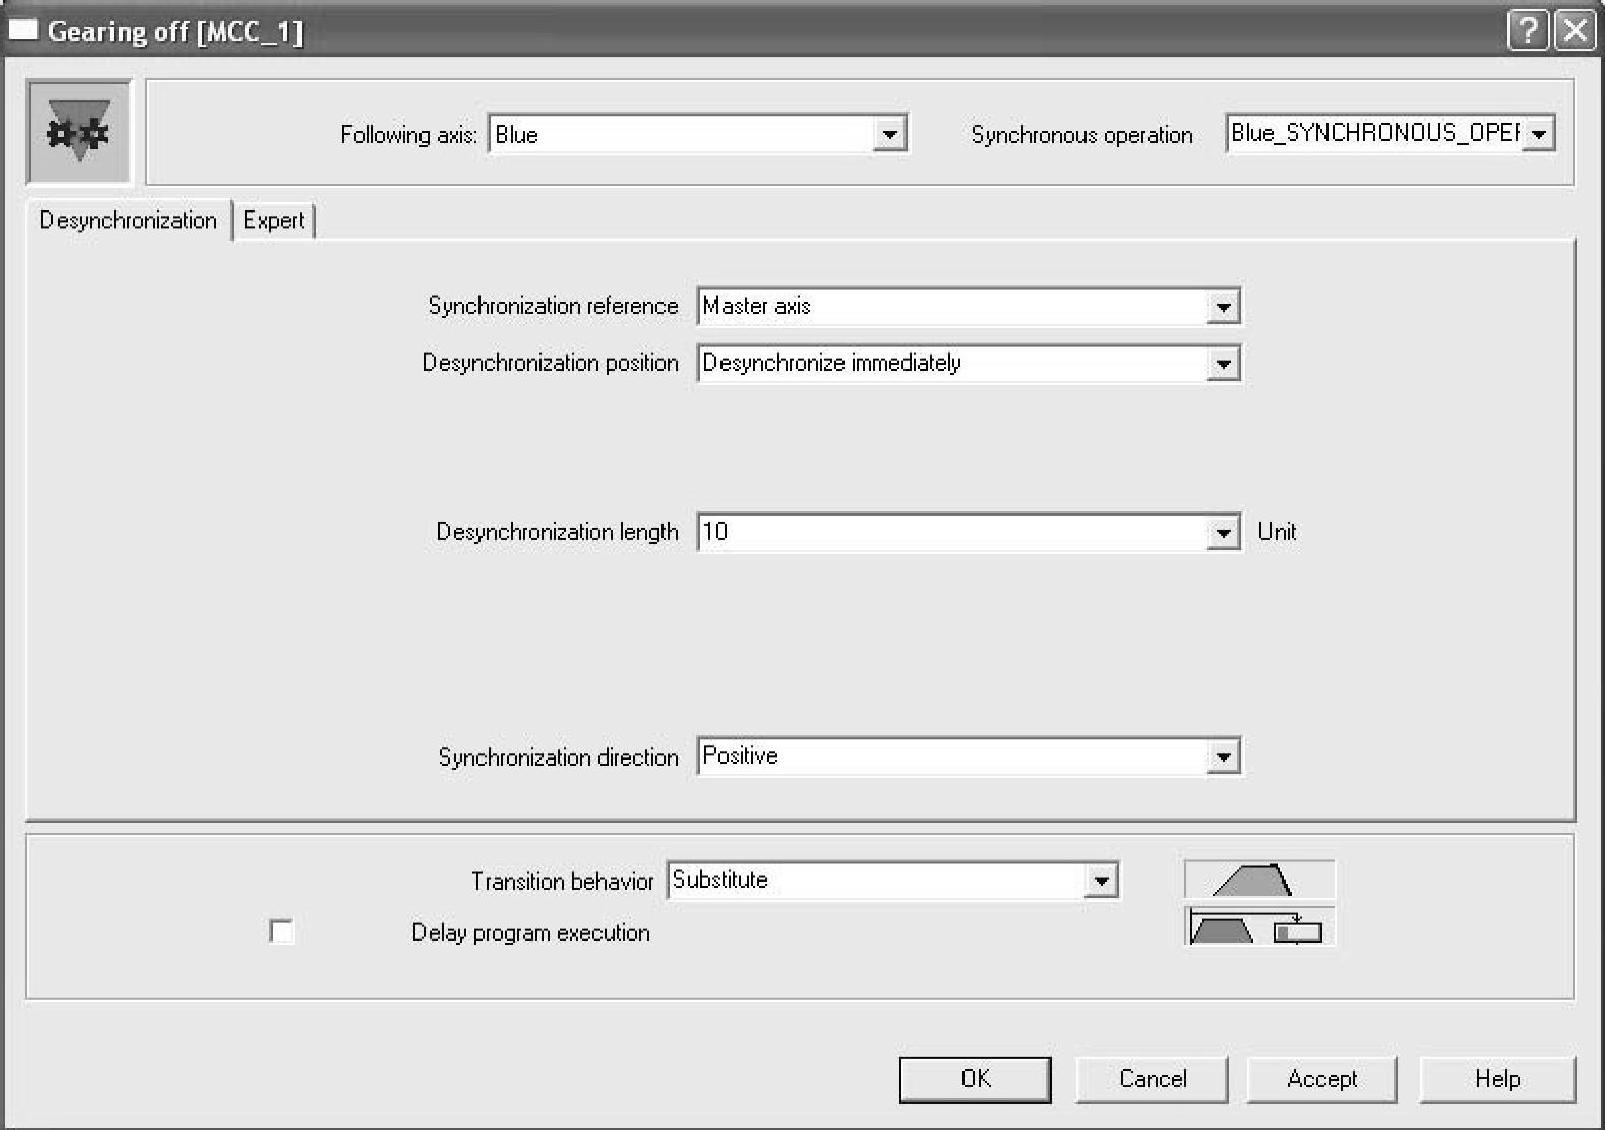Click the question mark help title button
1605x1130 pixels.
click(x=1527, y=31)
